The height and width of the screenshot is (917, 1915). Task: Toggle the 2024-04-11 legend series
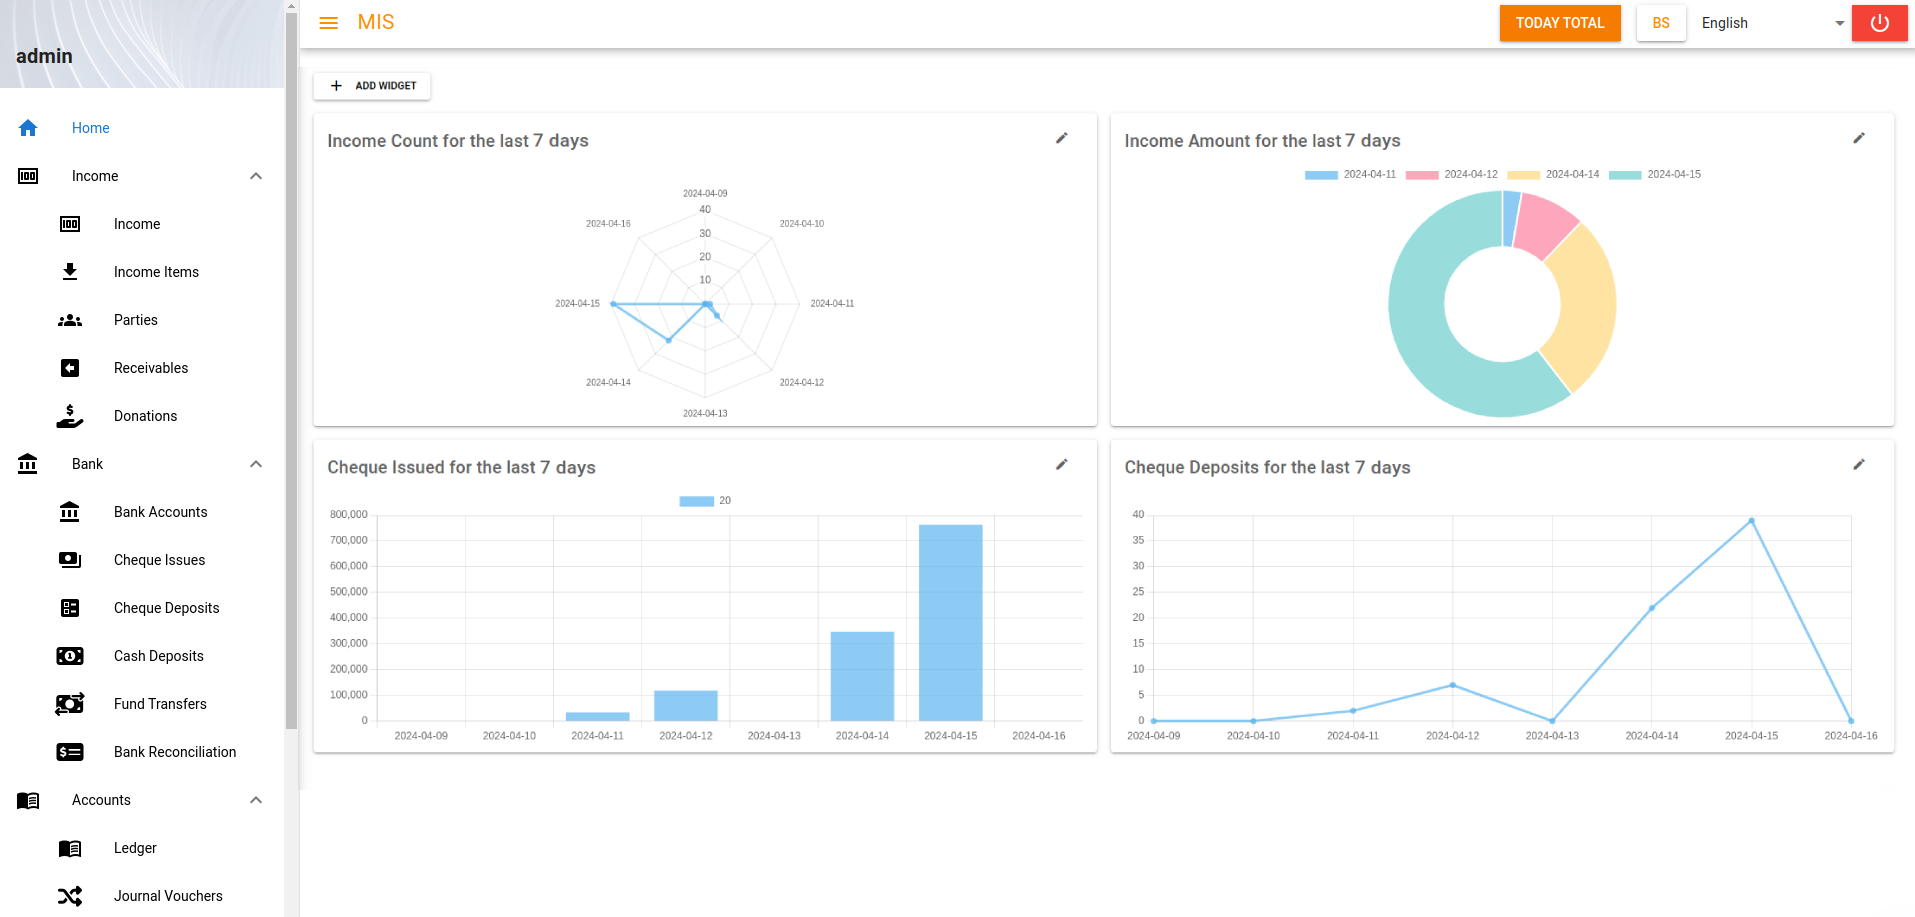click(1350, 175)
